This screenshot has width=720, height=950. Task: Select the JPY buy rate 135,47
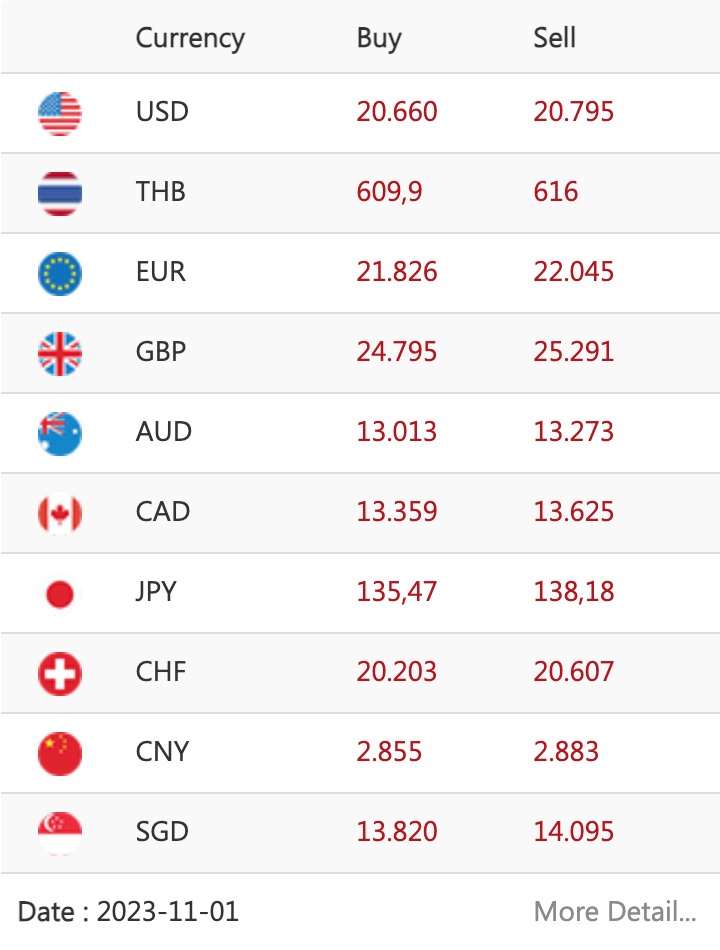pyautogui.click(x=396, y=592)
